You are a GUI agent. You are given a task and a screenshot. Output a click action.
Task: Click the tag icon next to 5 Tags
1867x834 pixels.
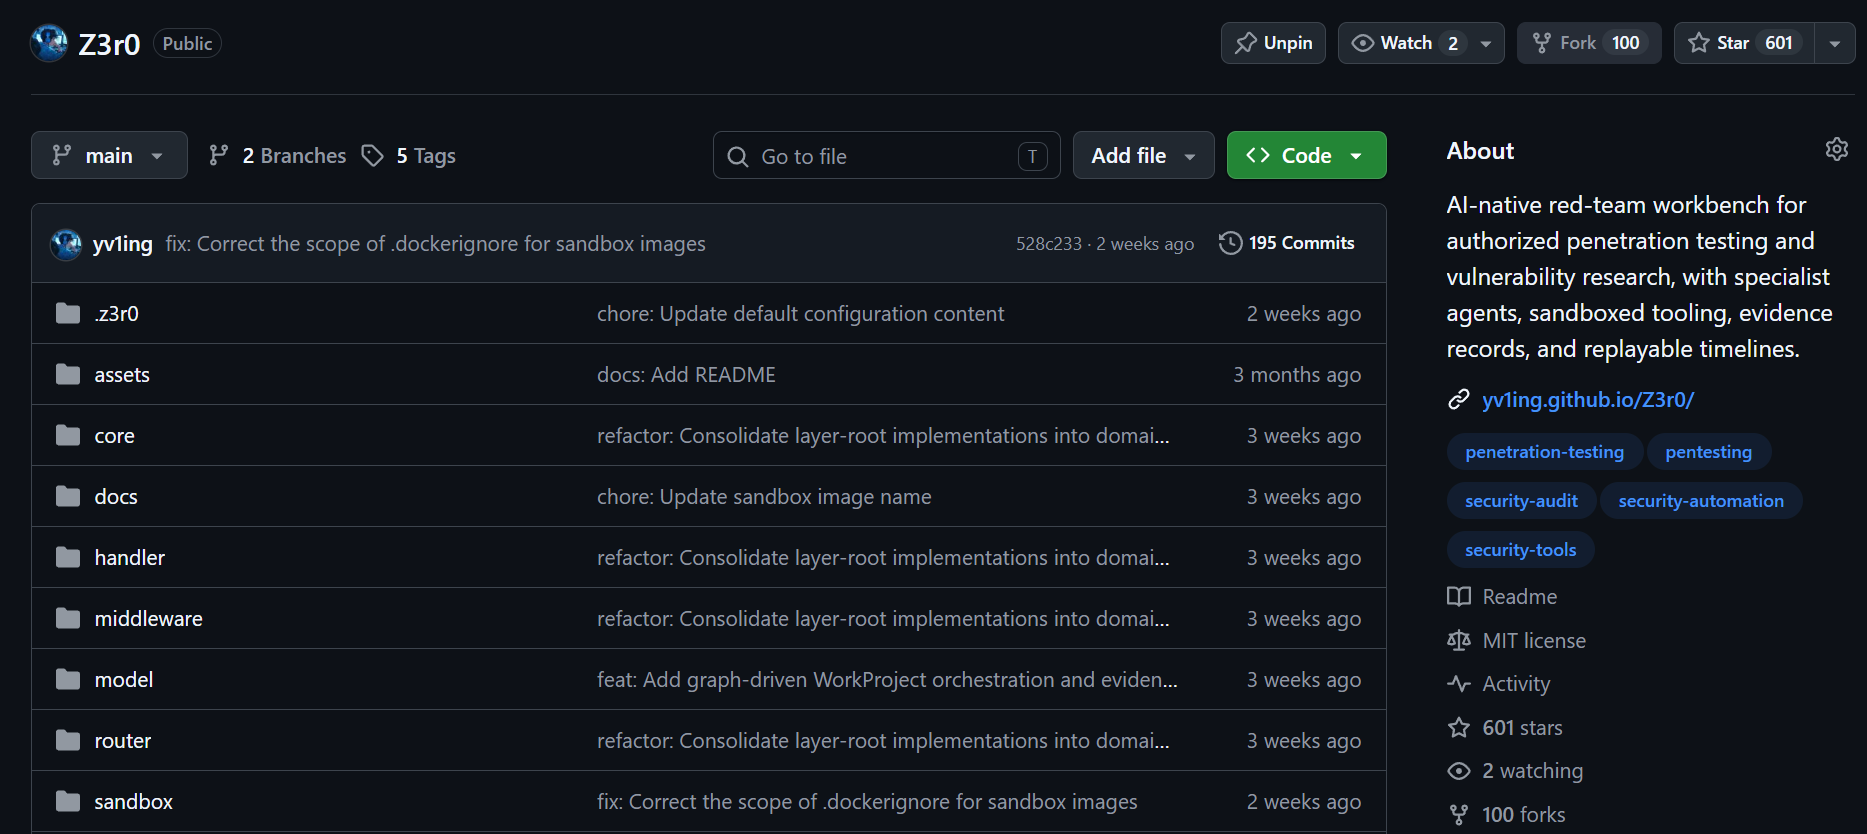pyautogui.click(x=372, y=156)
